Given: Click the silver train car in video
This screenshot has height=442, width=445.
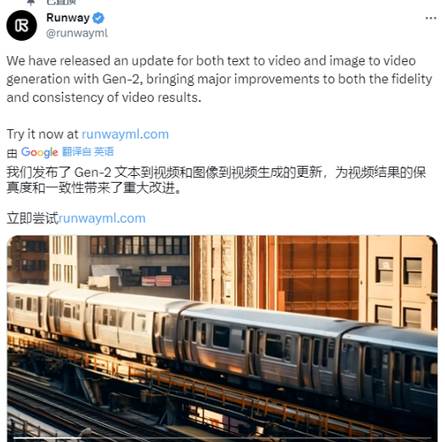Looking at the screenshot, I should pyautogui.click(x=260, y=348).
